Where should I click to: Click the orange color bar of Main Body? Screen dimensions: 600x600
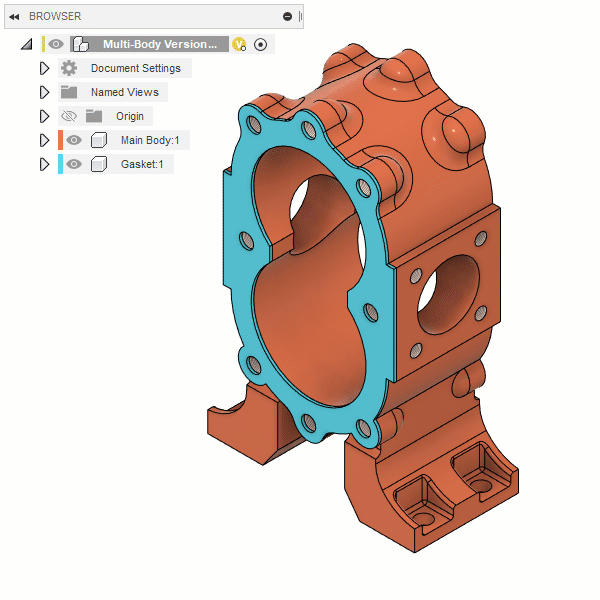(60, 140)
